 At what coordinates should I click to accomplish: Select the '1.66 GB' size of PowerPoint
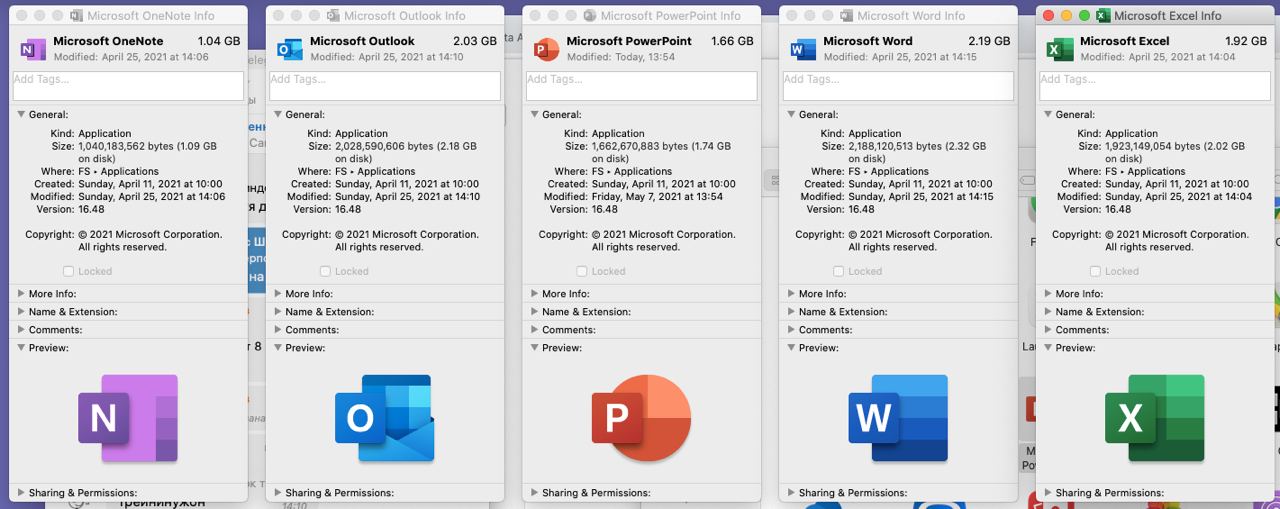pos(732,41)
